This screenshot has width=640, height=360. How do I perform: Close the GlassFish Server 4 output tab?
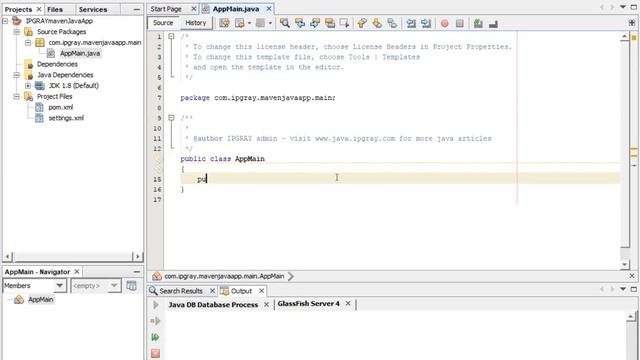click(348, 303)
